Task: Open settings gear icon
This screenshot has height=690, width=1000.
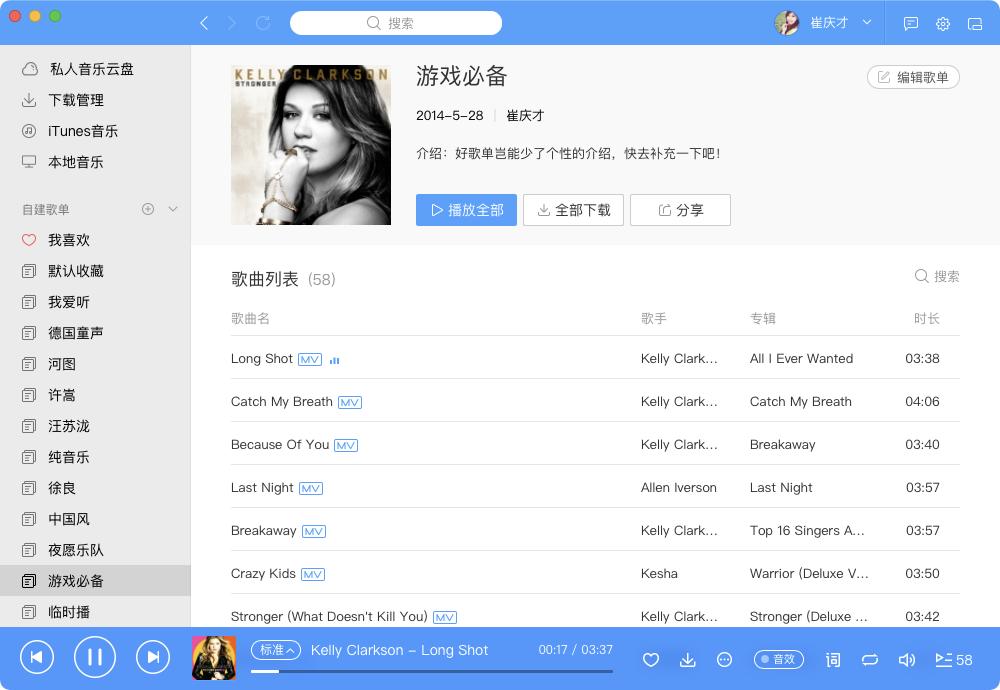Action: [943, 24]
